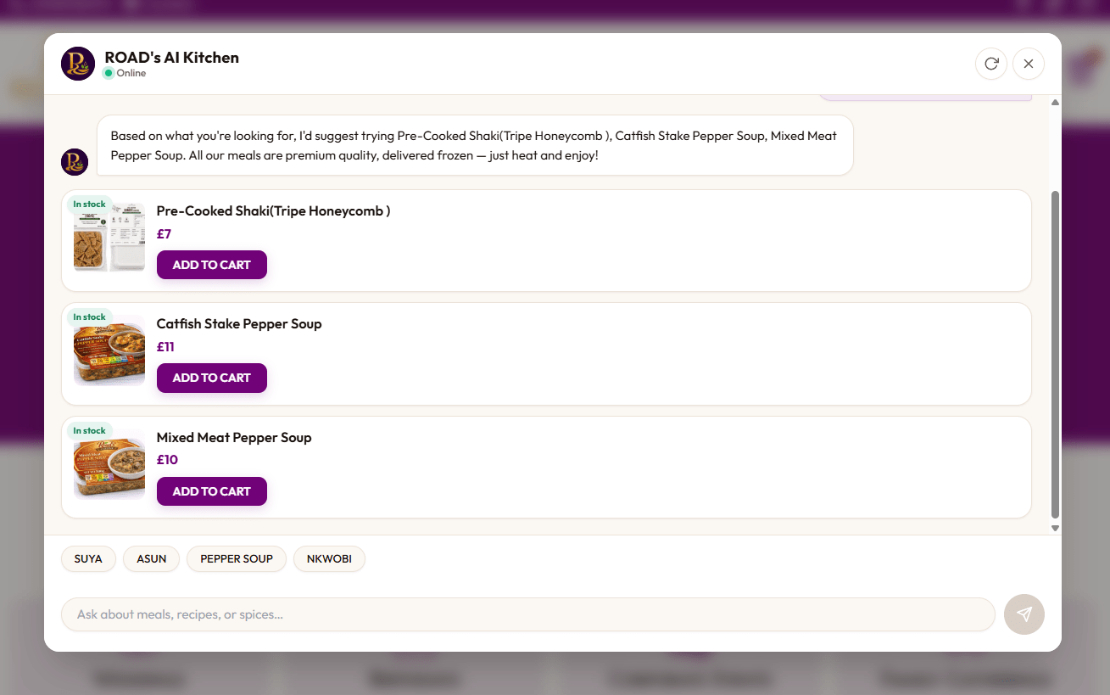Open the Catfish Stake Pepper Soup thumbnail
The width and height of the screenshot is (1110, 695).
point(109,350)
